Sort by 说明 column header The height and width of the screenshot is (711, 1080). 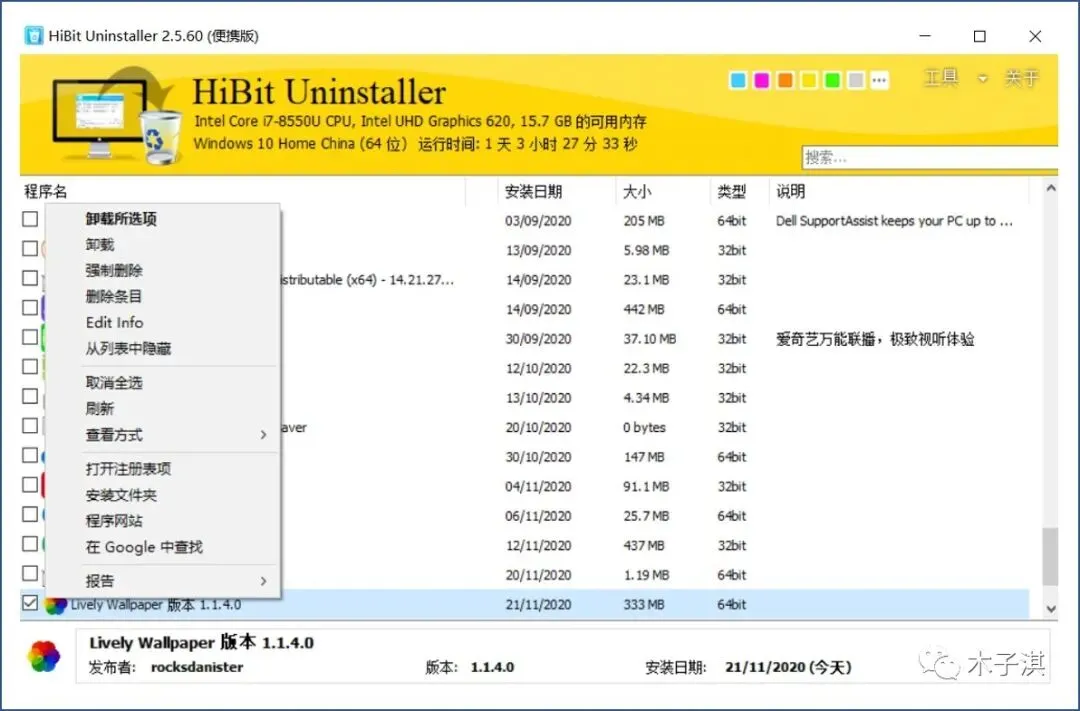pyautogui.click(x=899, y=192)
